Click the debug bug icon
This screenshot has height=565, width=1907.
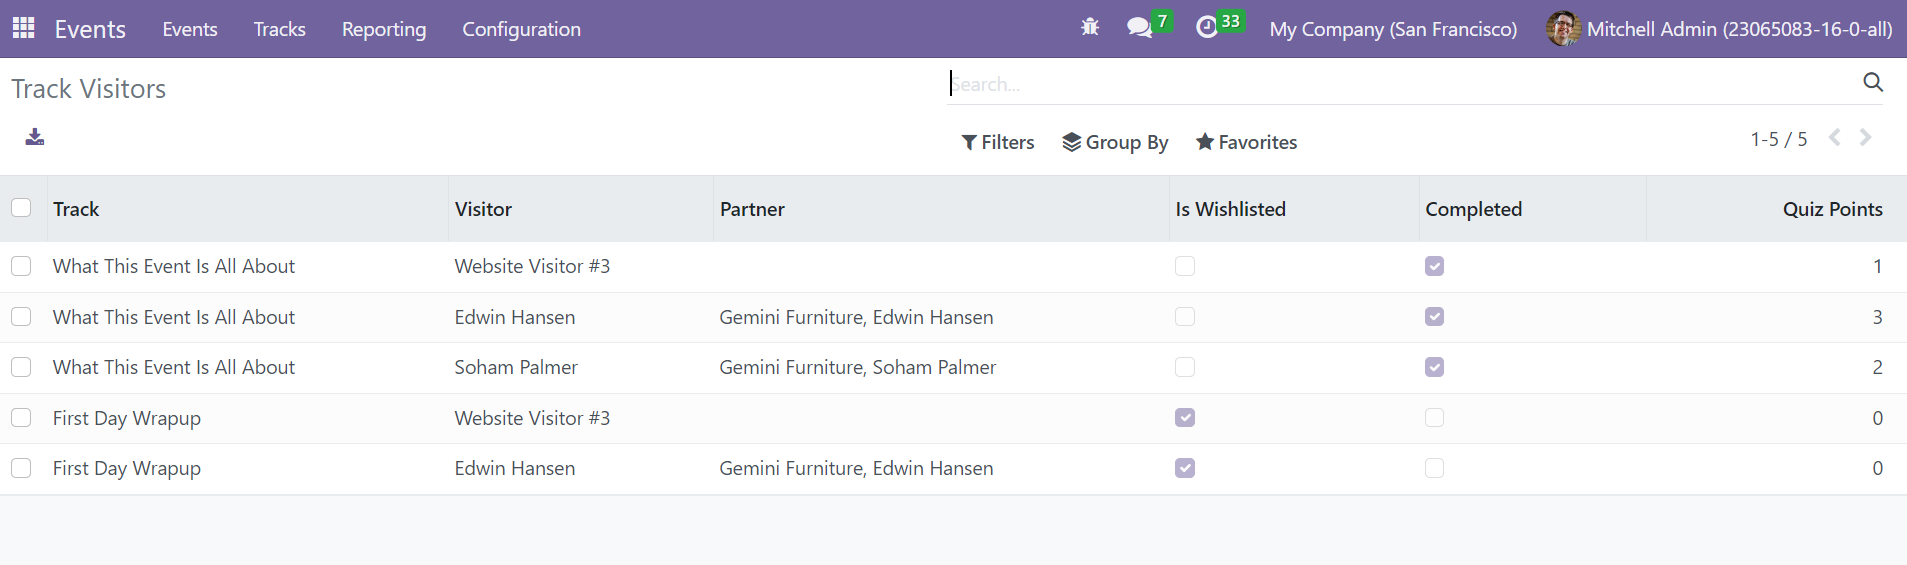coord(1090,28)
